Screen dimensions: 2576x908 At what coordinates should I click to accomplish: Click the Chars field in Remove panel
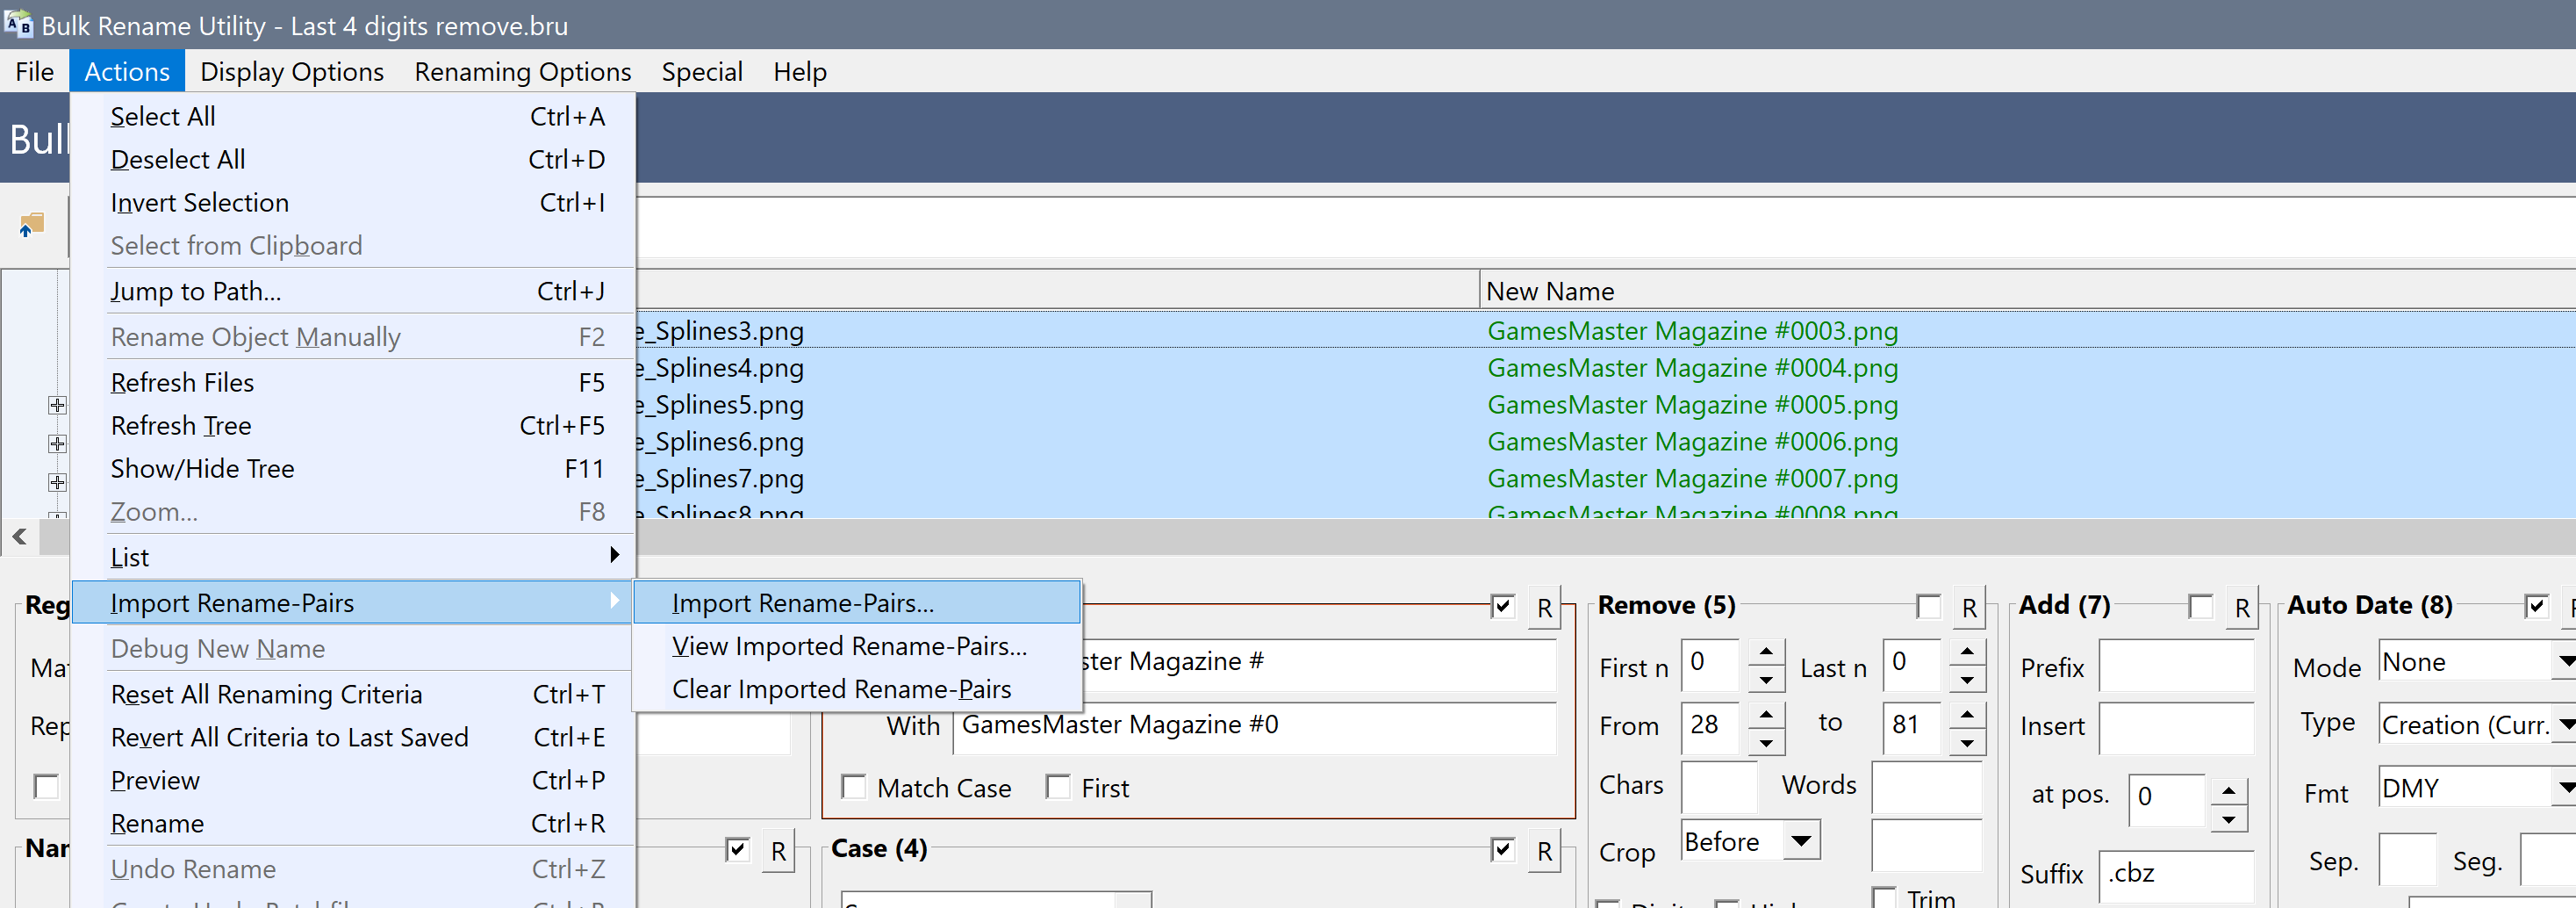(1719, 786)
